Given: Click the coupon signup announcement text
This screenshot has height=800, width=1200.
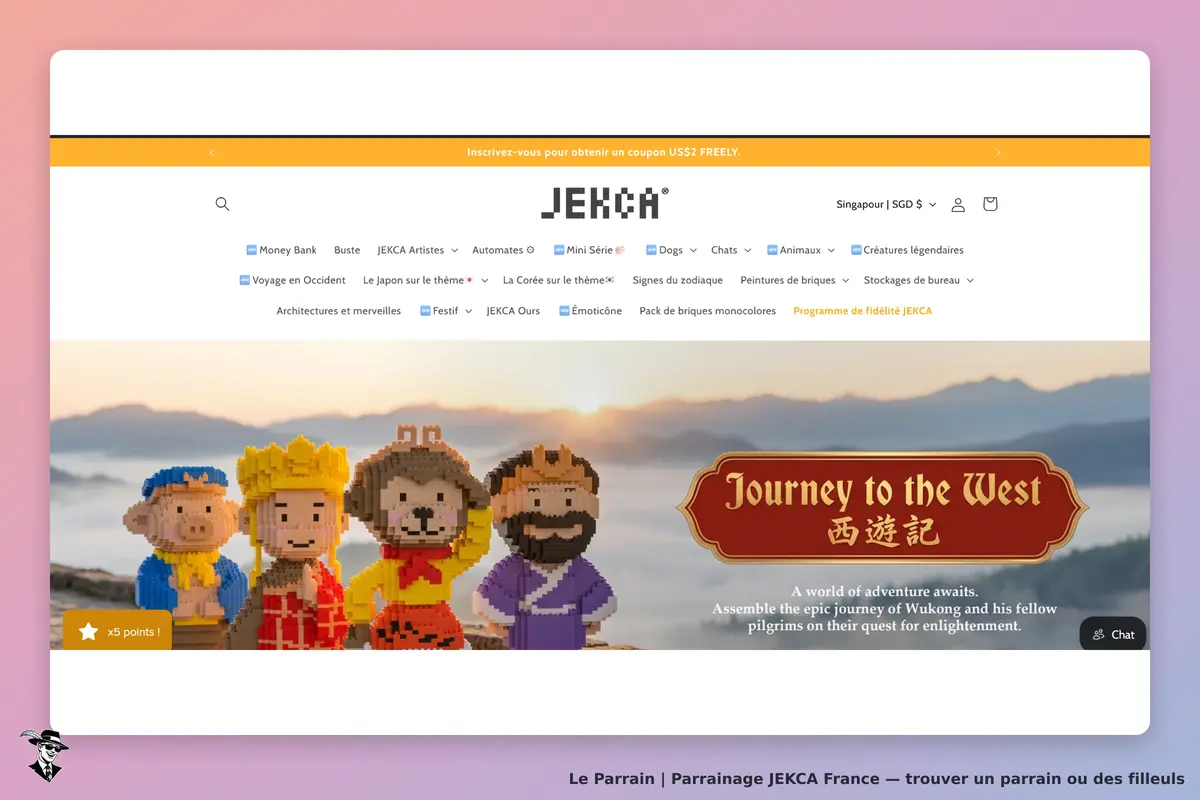Looking at the screenshot, I should [604, 152].
